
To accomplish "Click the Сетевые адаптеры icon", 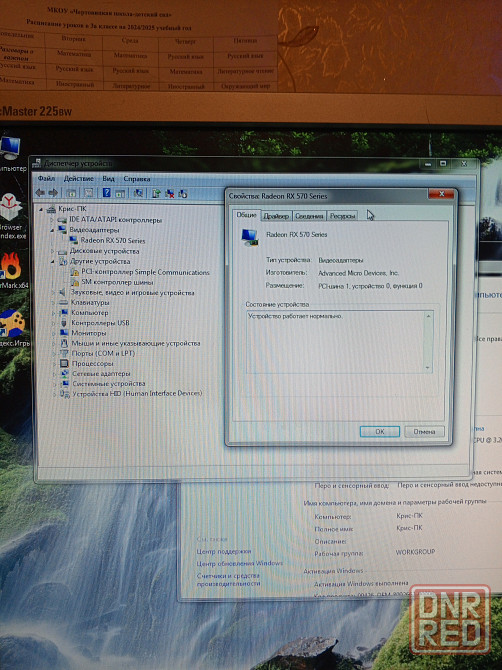I will [65, 373].
